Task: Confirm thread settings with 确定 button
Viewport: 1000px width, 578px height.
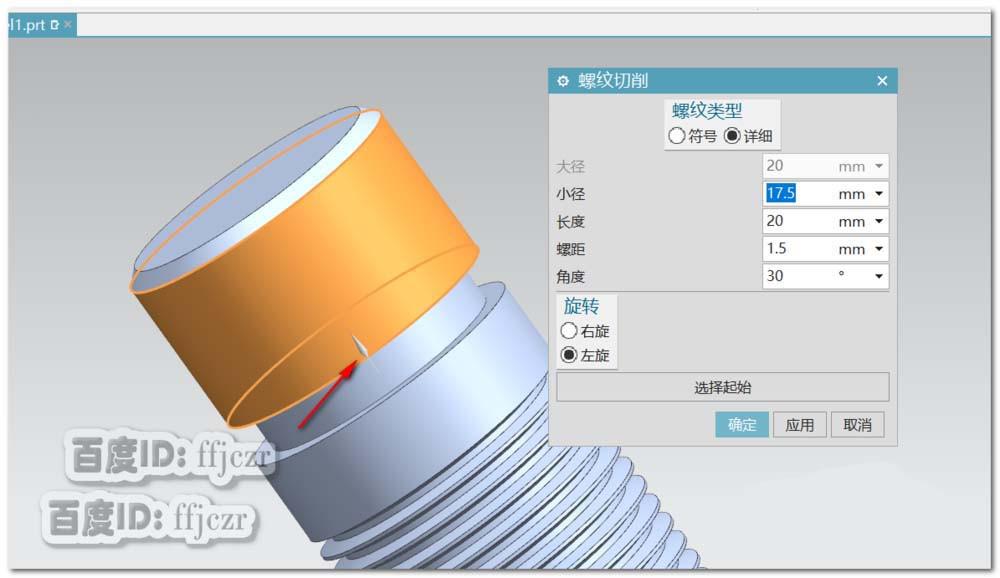Action: click(741, 424)
